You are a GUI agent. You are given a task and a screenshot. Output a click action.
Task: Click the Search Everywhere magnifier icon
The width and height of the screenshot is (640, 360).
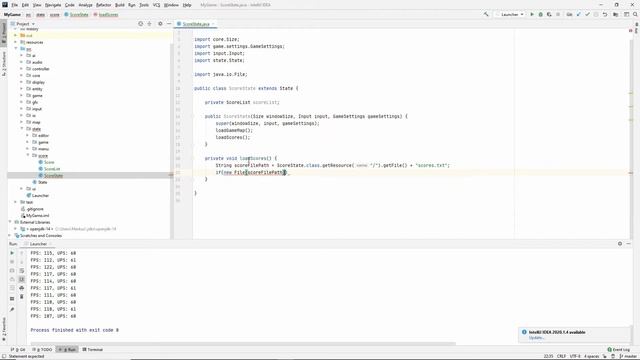point(635,14)
